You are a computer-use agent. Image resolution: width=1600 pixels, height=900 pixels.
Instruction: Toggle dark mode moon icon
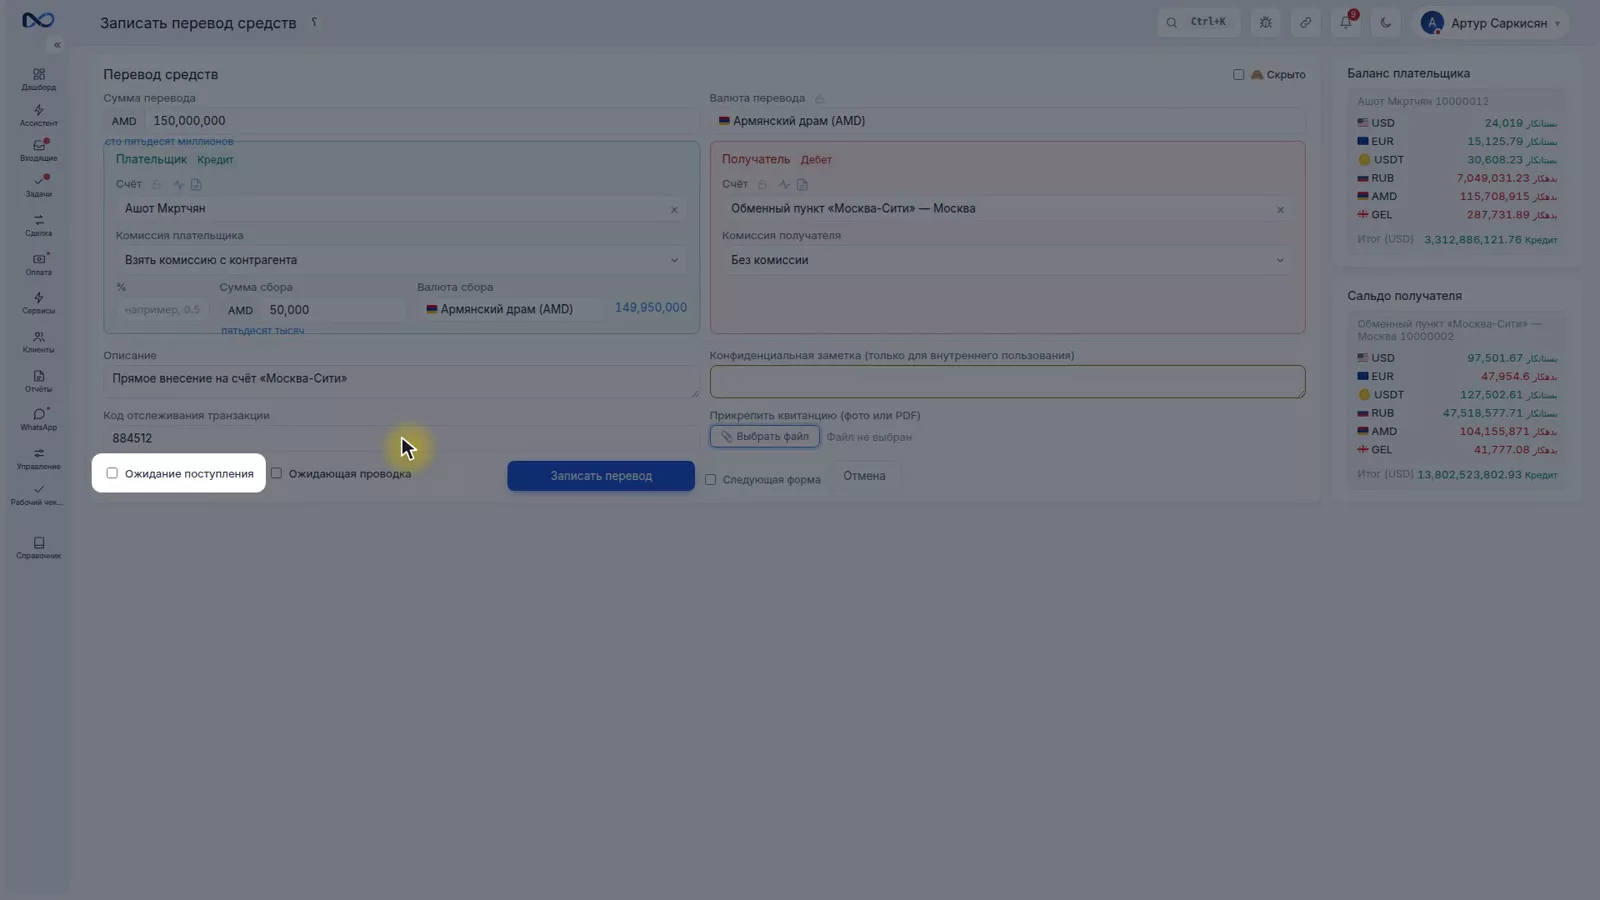click(x=1385, y=22)
